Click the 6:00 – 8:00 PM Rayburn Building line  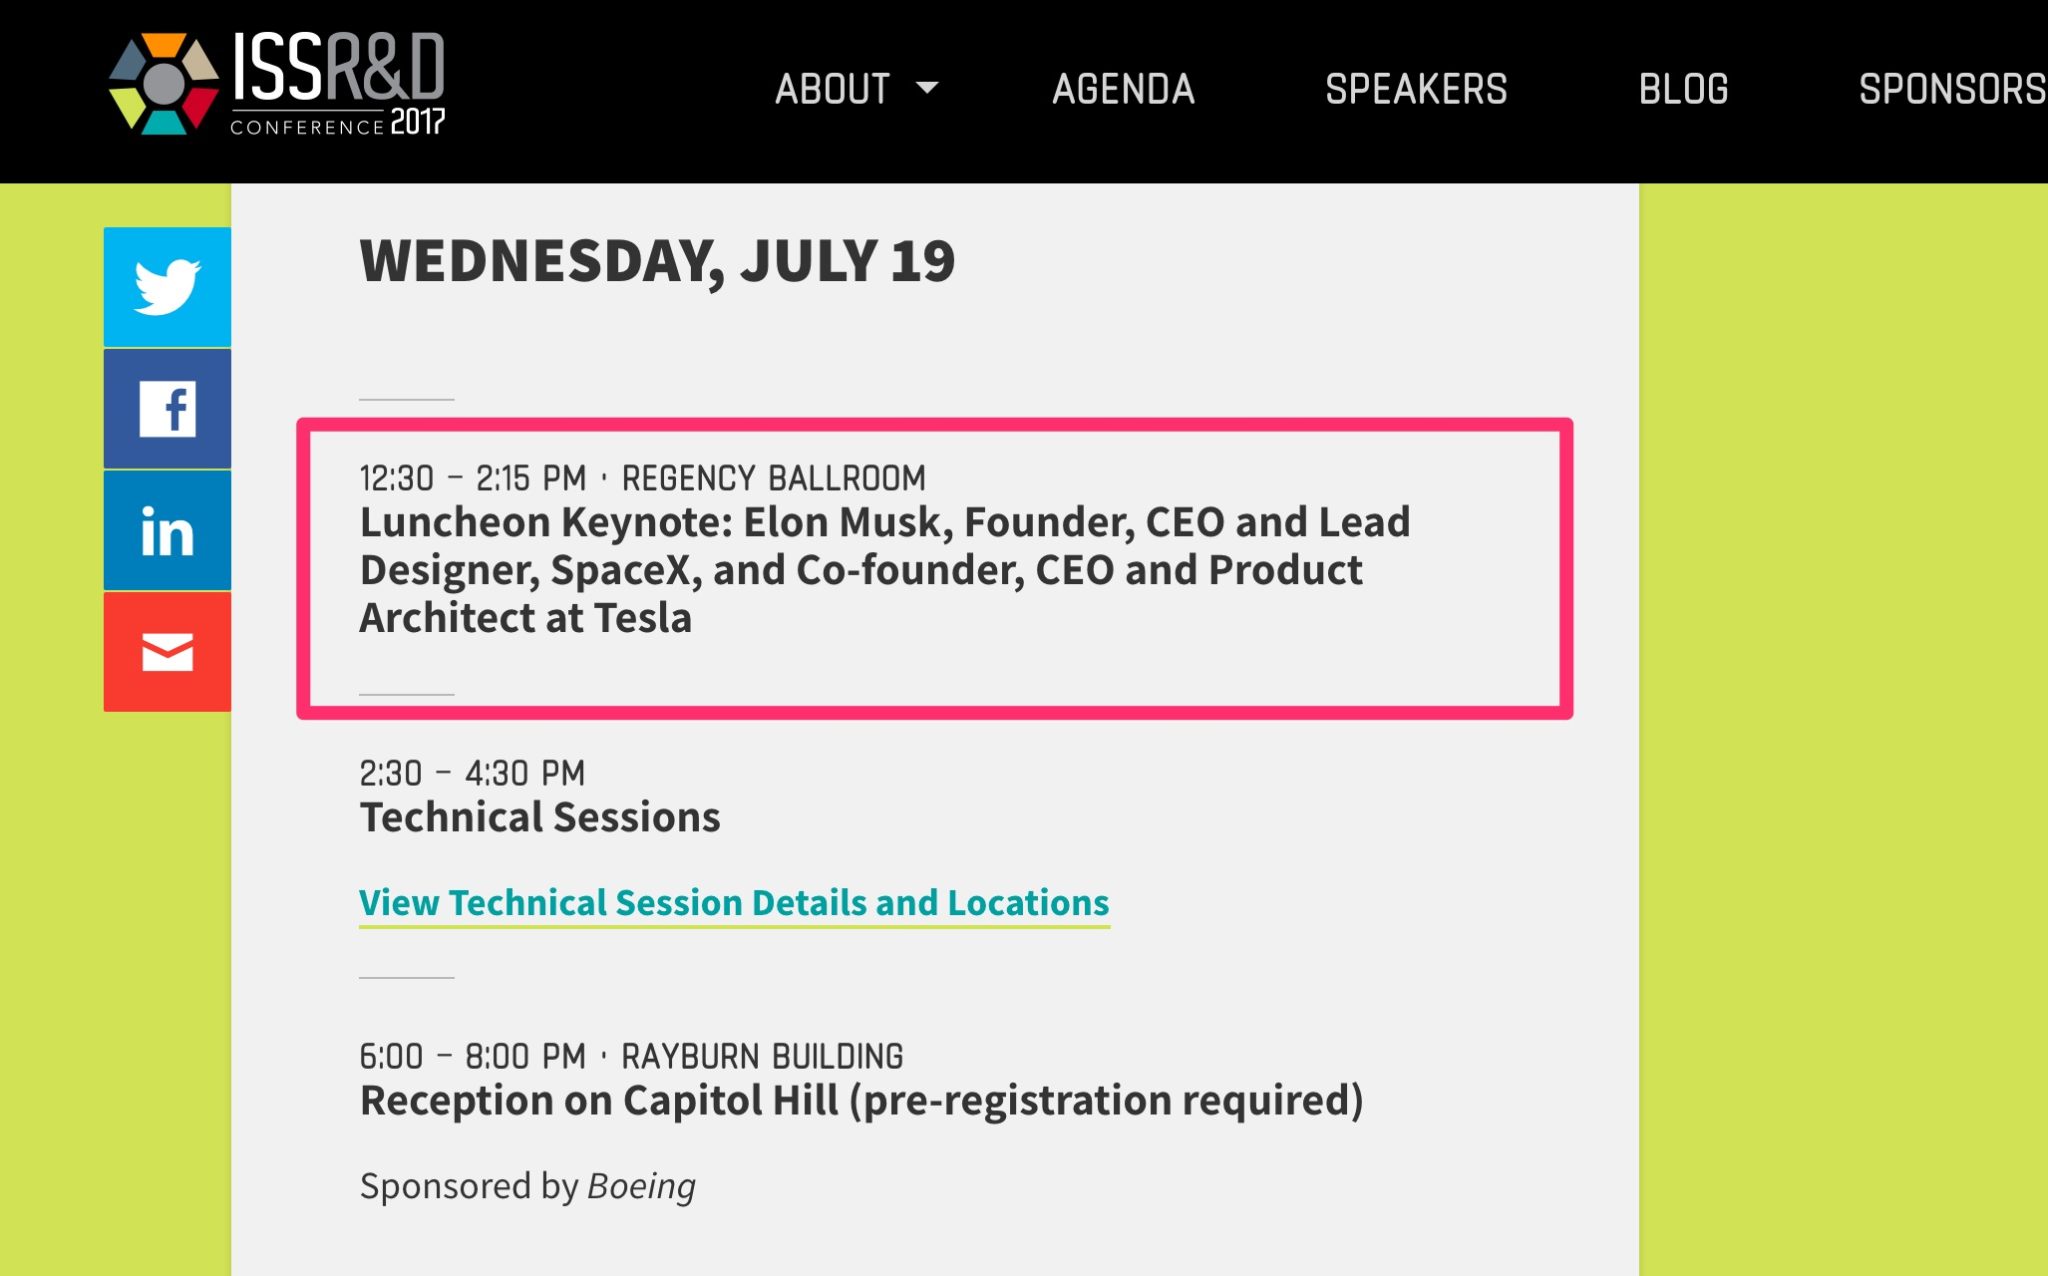(631, 1056)
